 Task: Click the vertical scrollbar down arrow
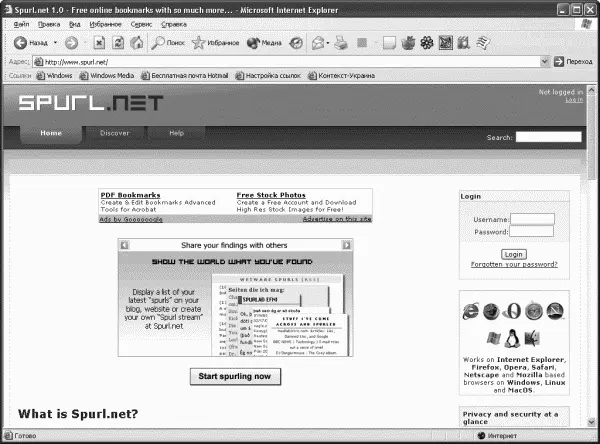(x=591, y=422)
